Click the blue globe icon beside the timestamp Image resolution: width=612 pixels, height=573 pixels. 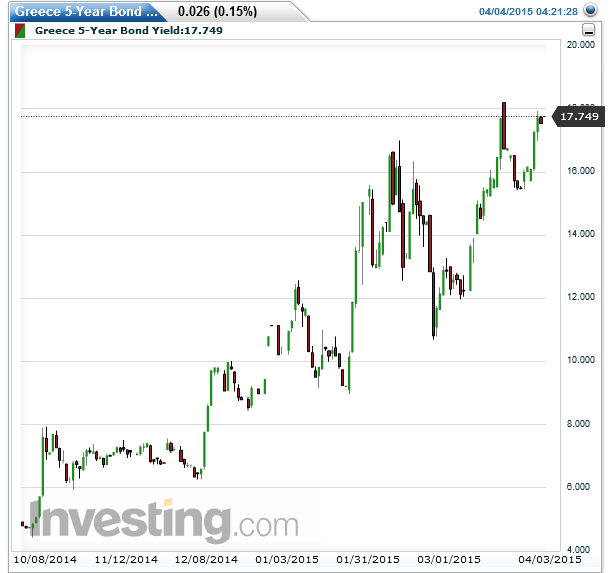click(590, 10)
